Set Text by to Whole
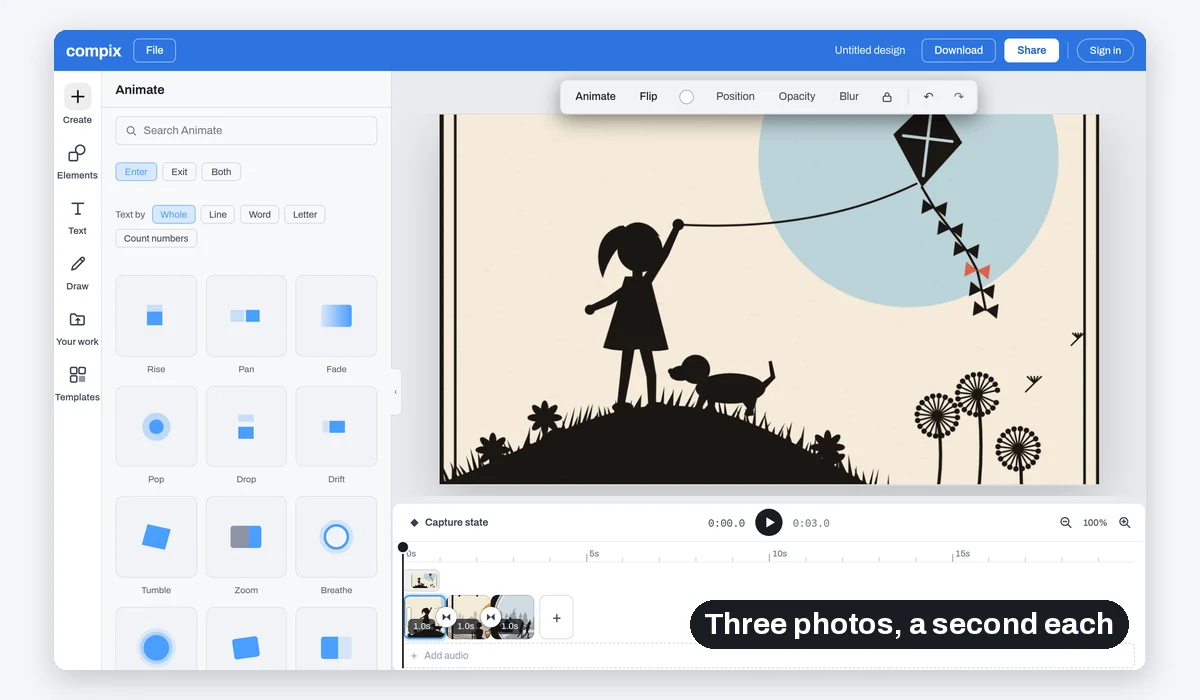The width and height of the screenshot is (1200, 700). click(173, 214)
